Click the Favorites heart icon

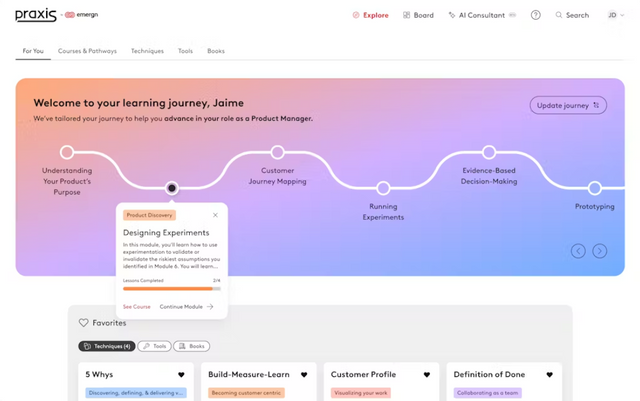tap(84, 323)
